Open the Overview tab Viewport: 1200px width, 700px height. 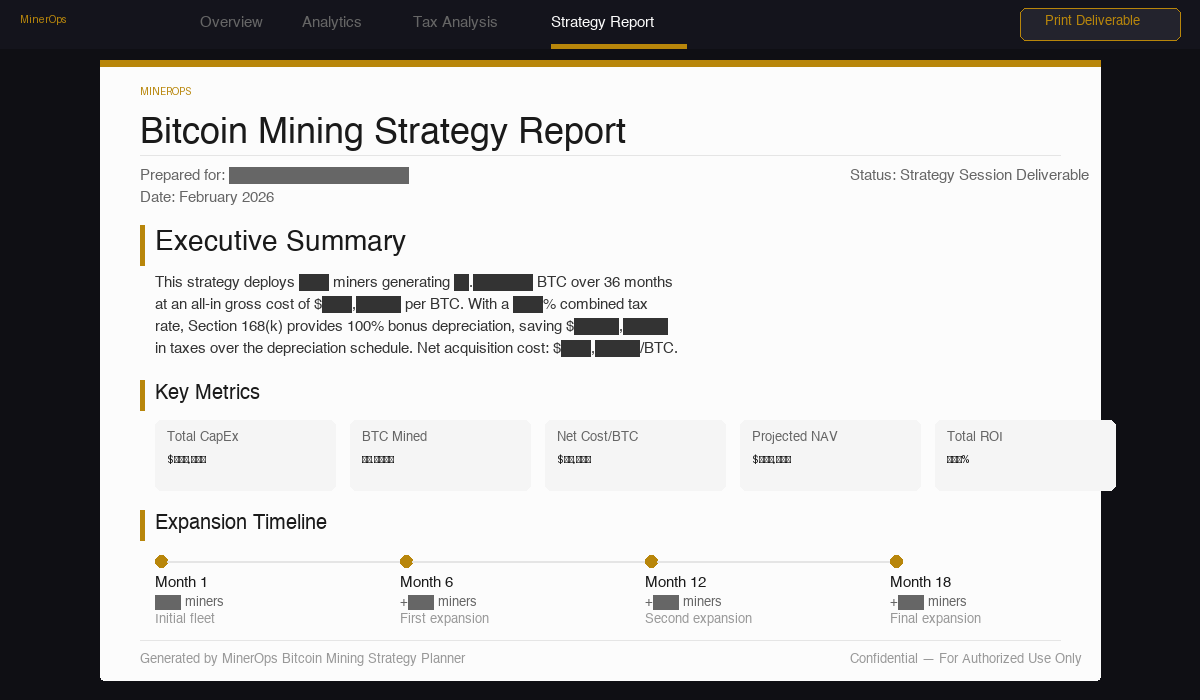point(231,22)
